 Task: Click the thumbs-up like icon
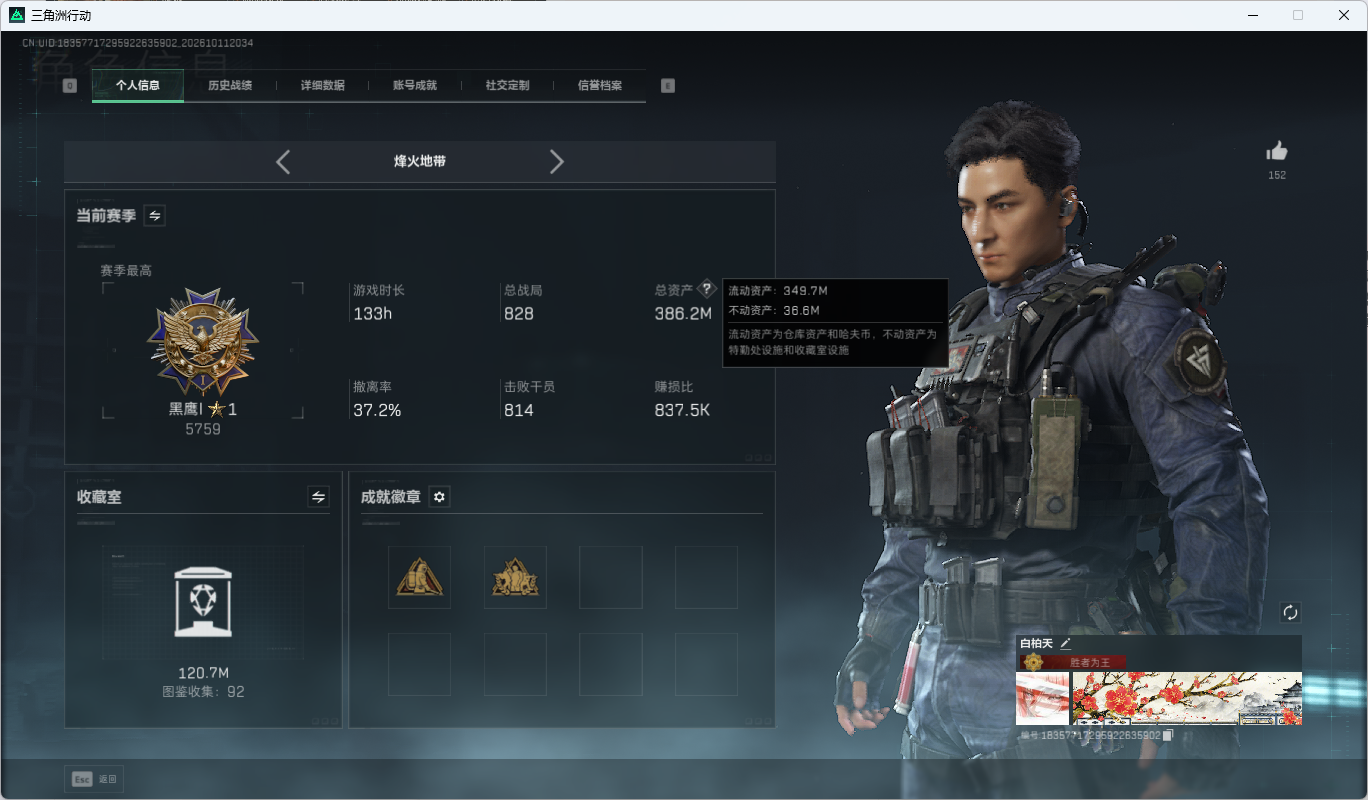click(x=1277, y=151)
